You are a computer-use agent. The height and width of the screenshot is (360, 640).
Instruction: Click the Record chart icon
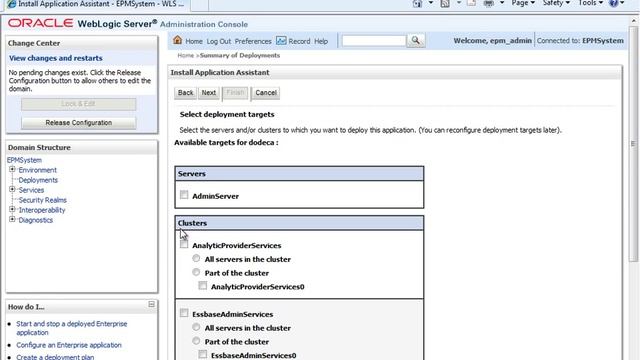(281, 40)
